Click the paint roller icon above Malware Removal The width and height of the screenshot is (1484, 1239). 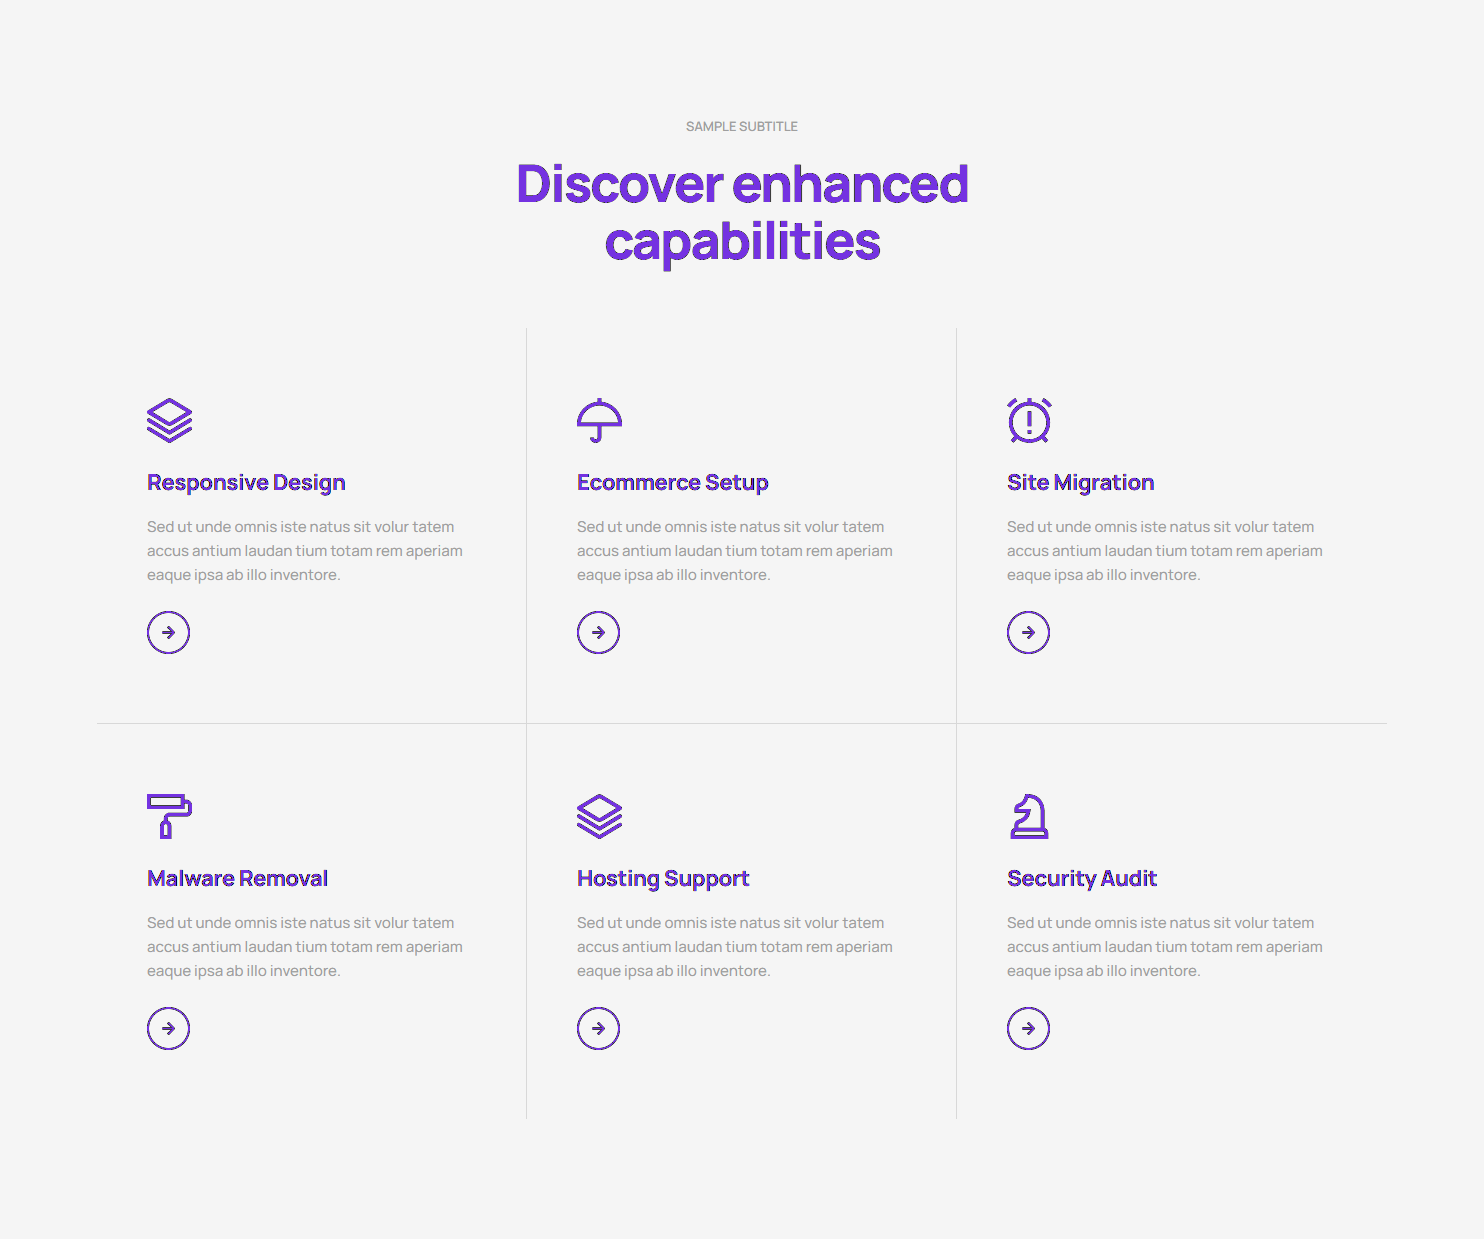(169, 816)
